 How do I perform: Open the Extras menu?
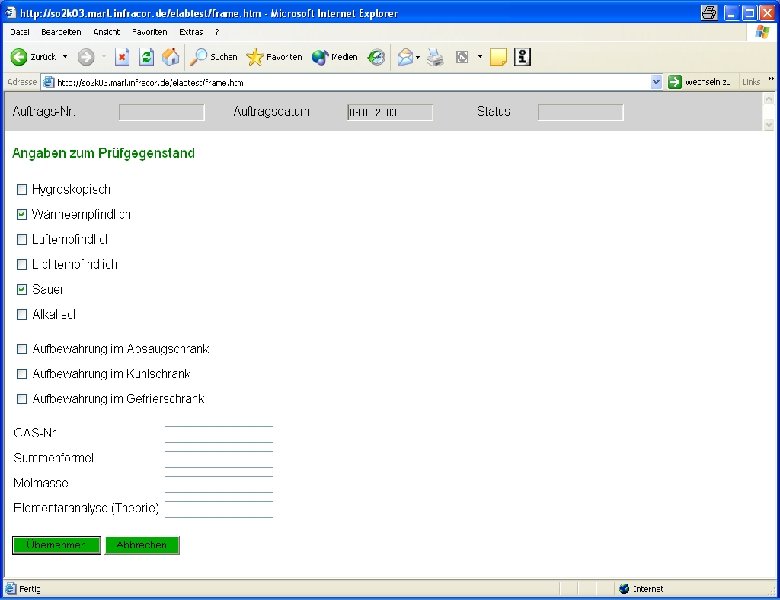[191, 32]
